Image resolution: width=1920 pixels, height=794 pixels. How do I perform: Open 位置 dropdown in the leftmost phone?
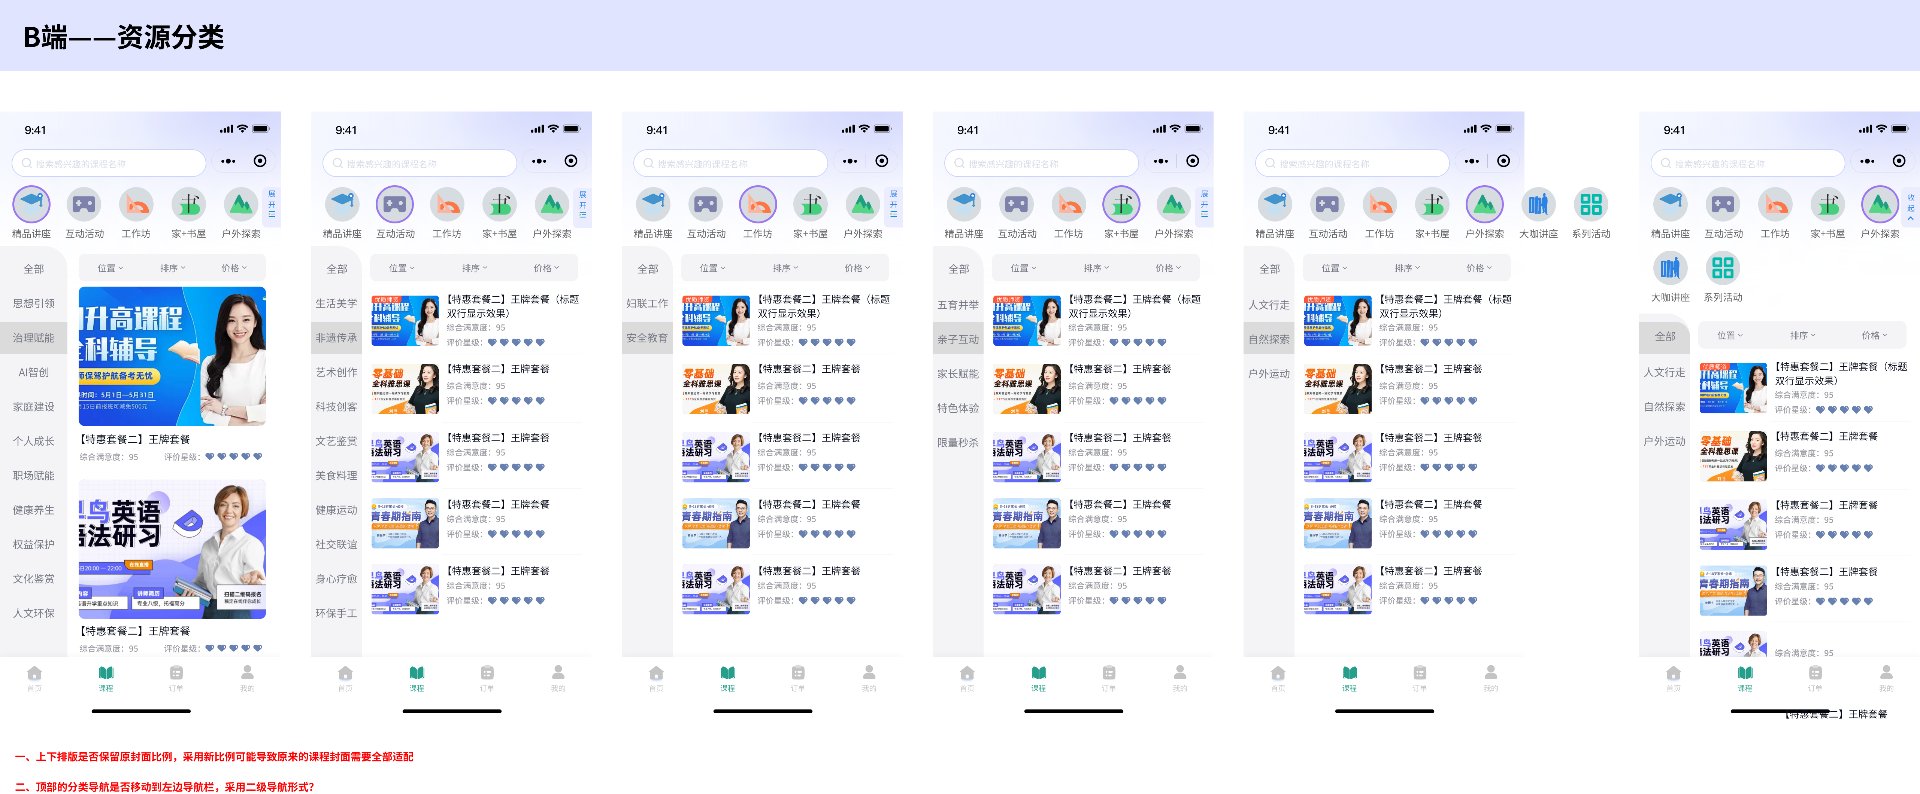click(x=110, y=268)
